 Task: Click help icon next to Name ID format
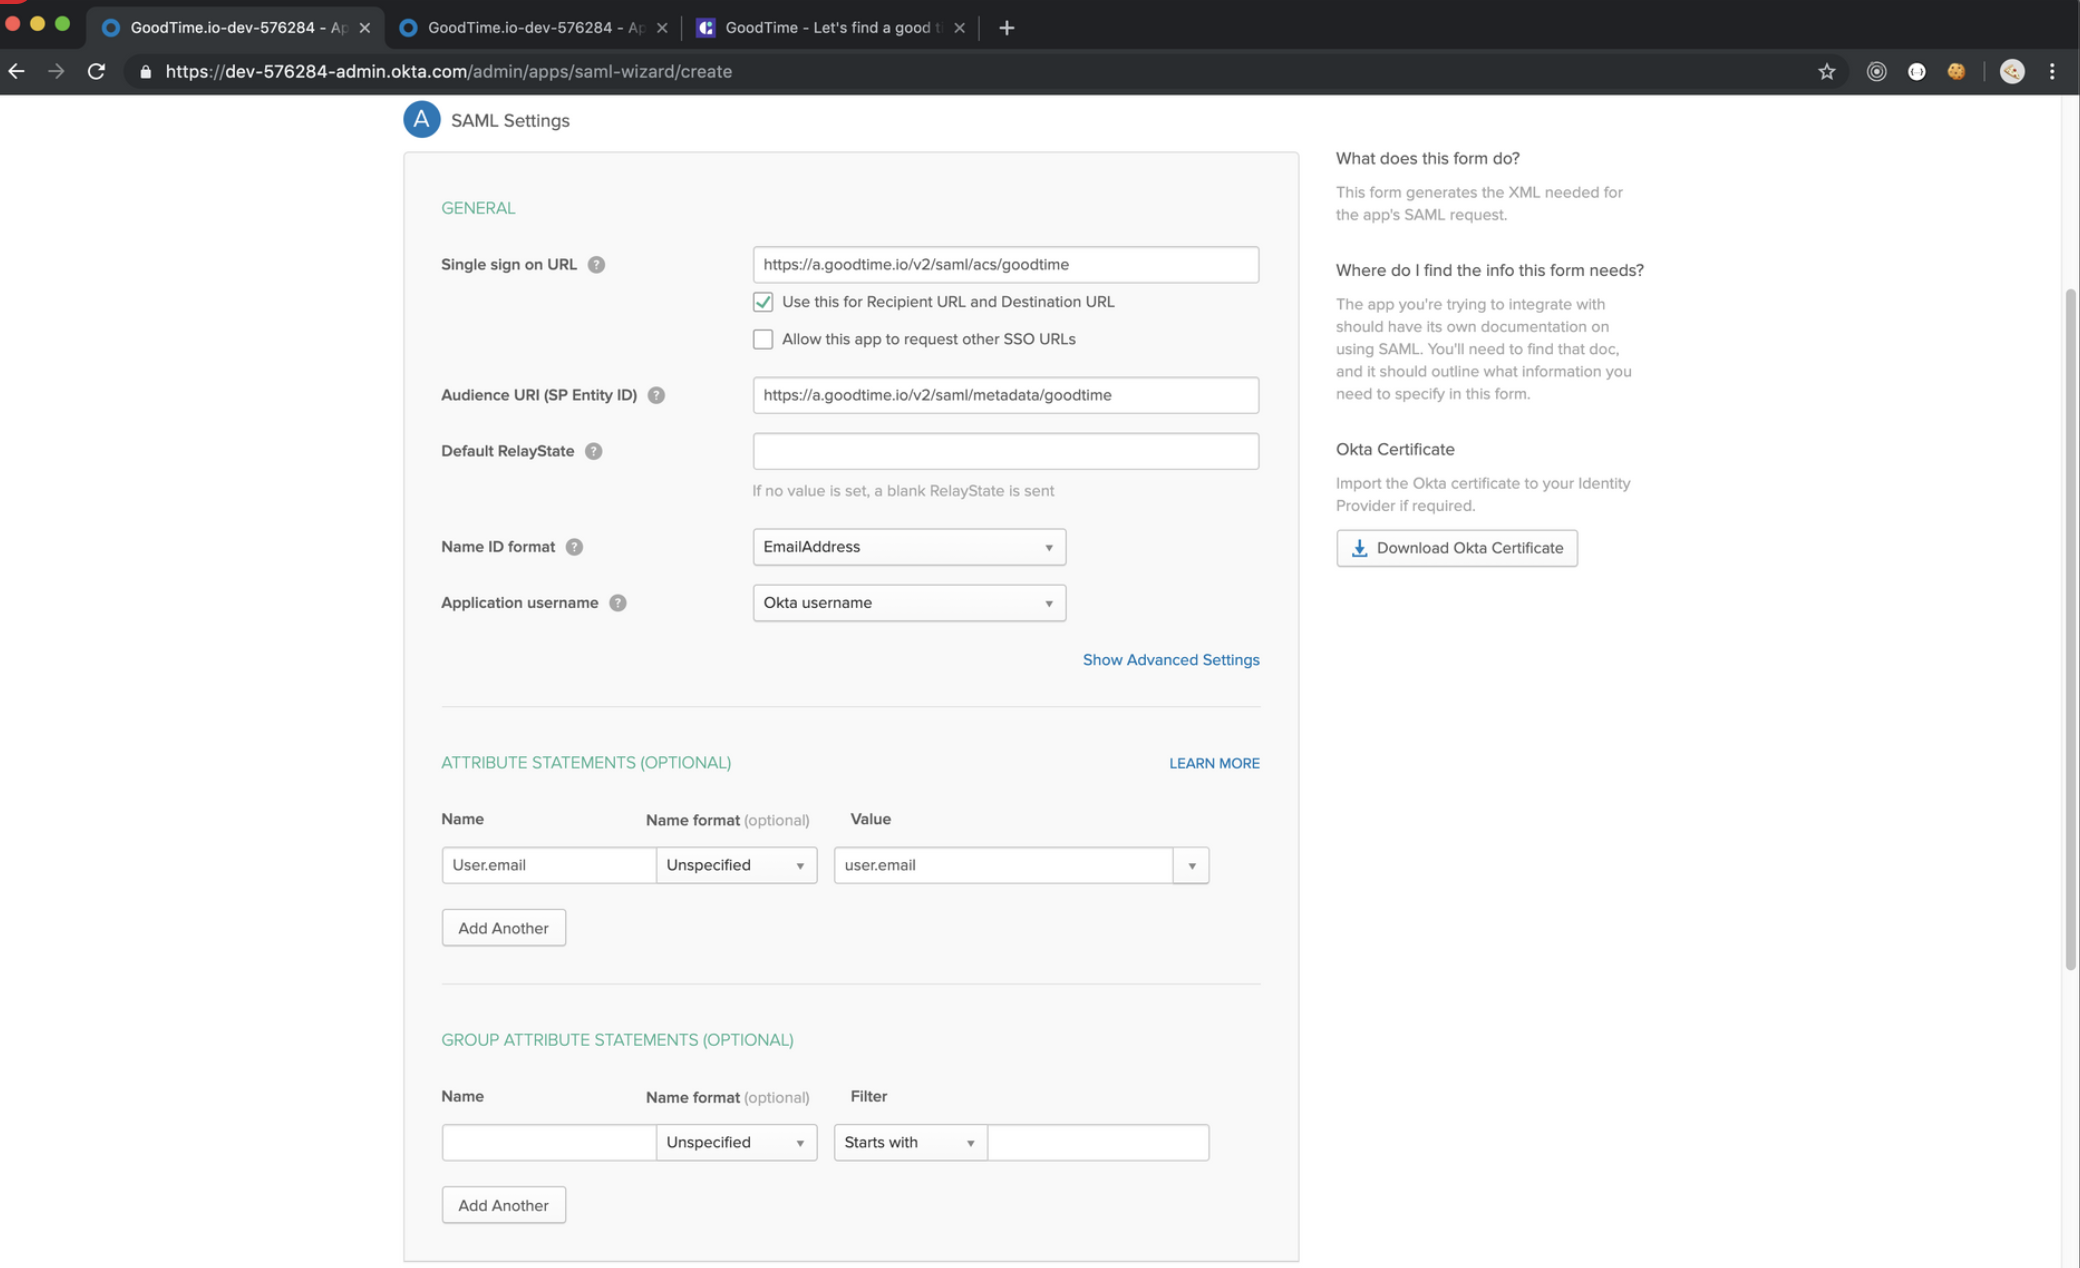coord(574,547)
